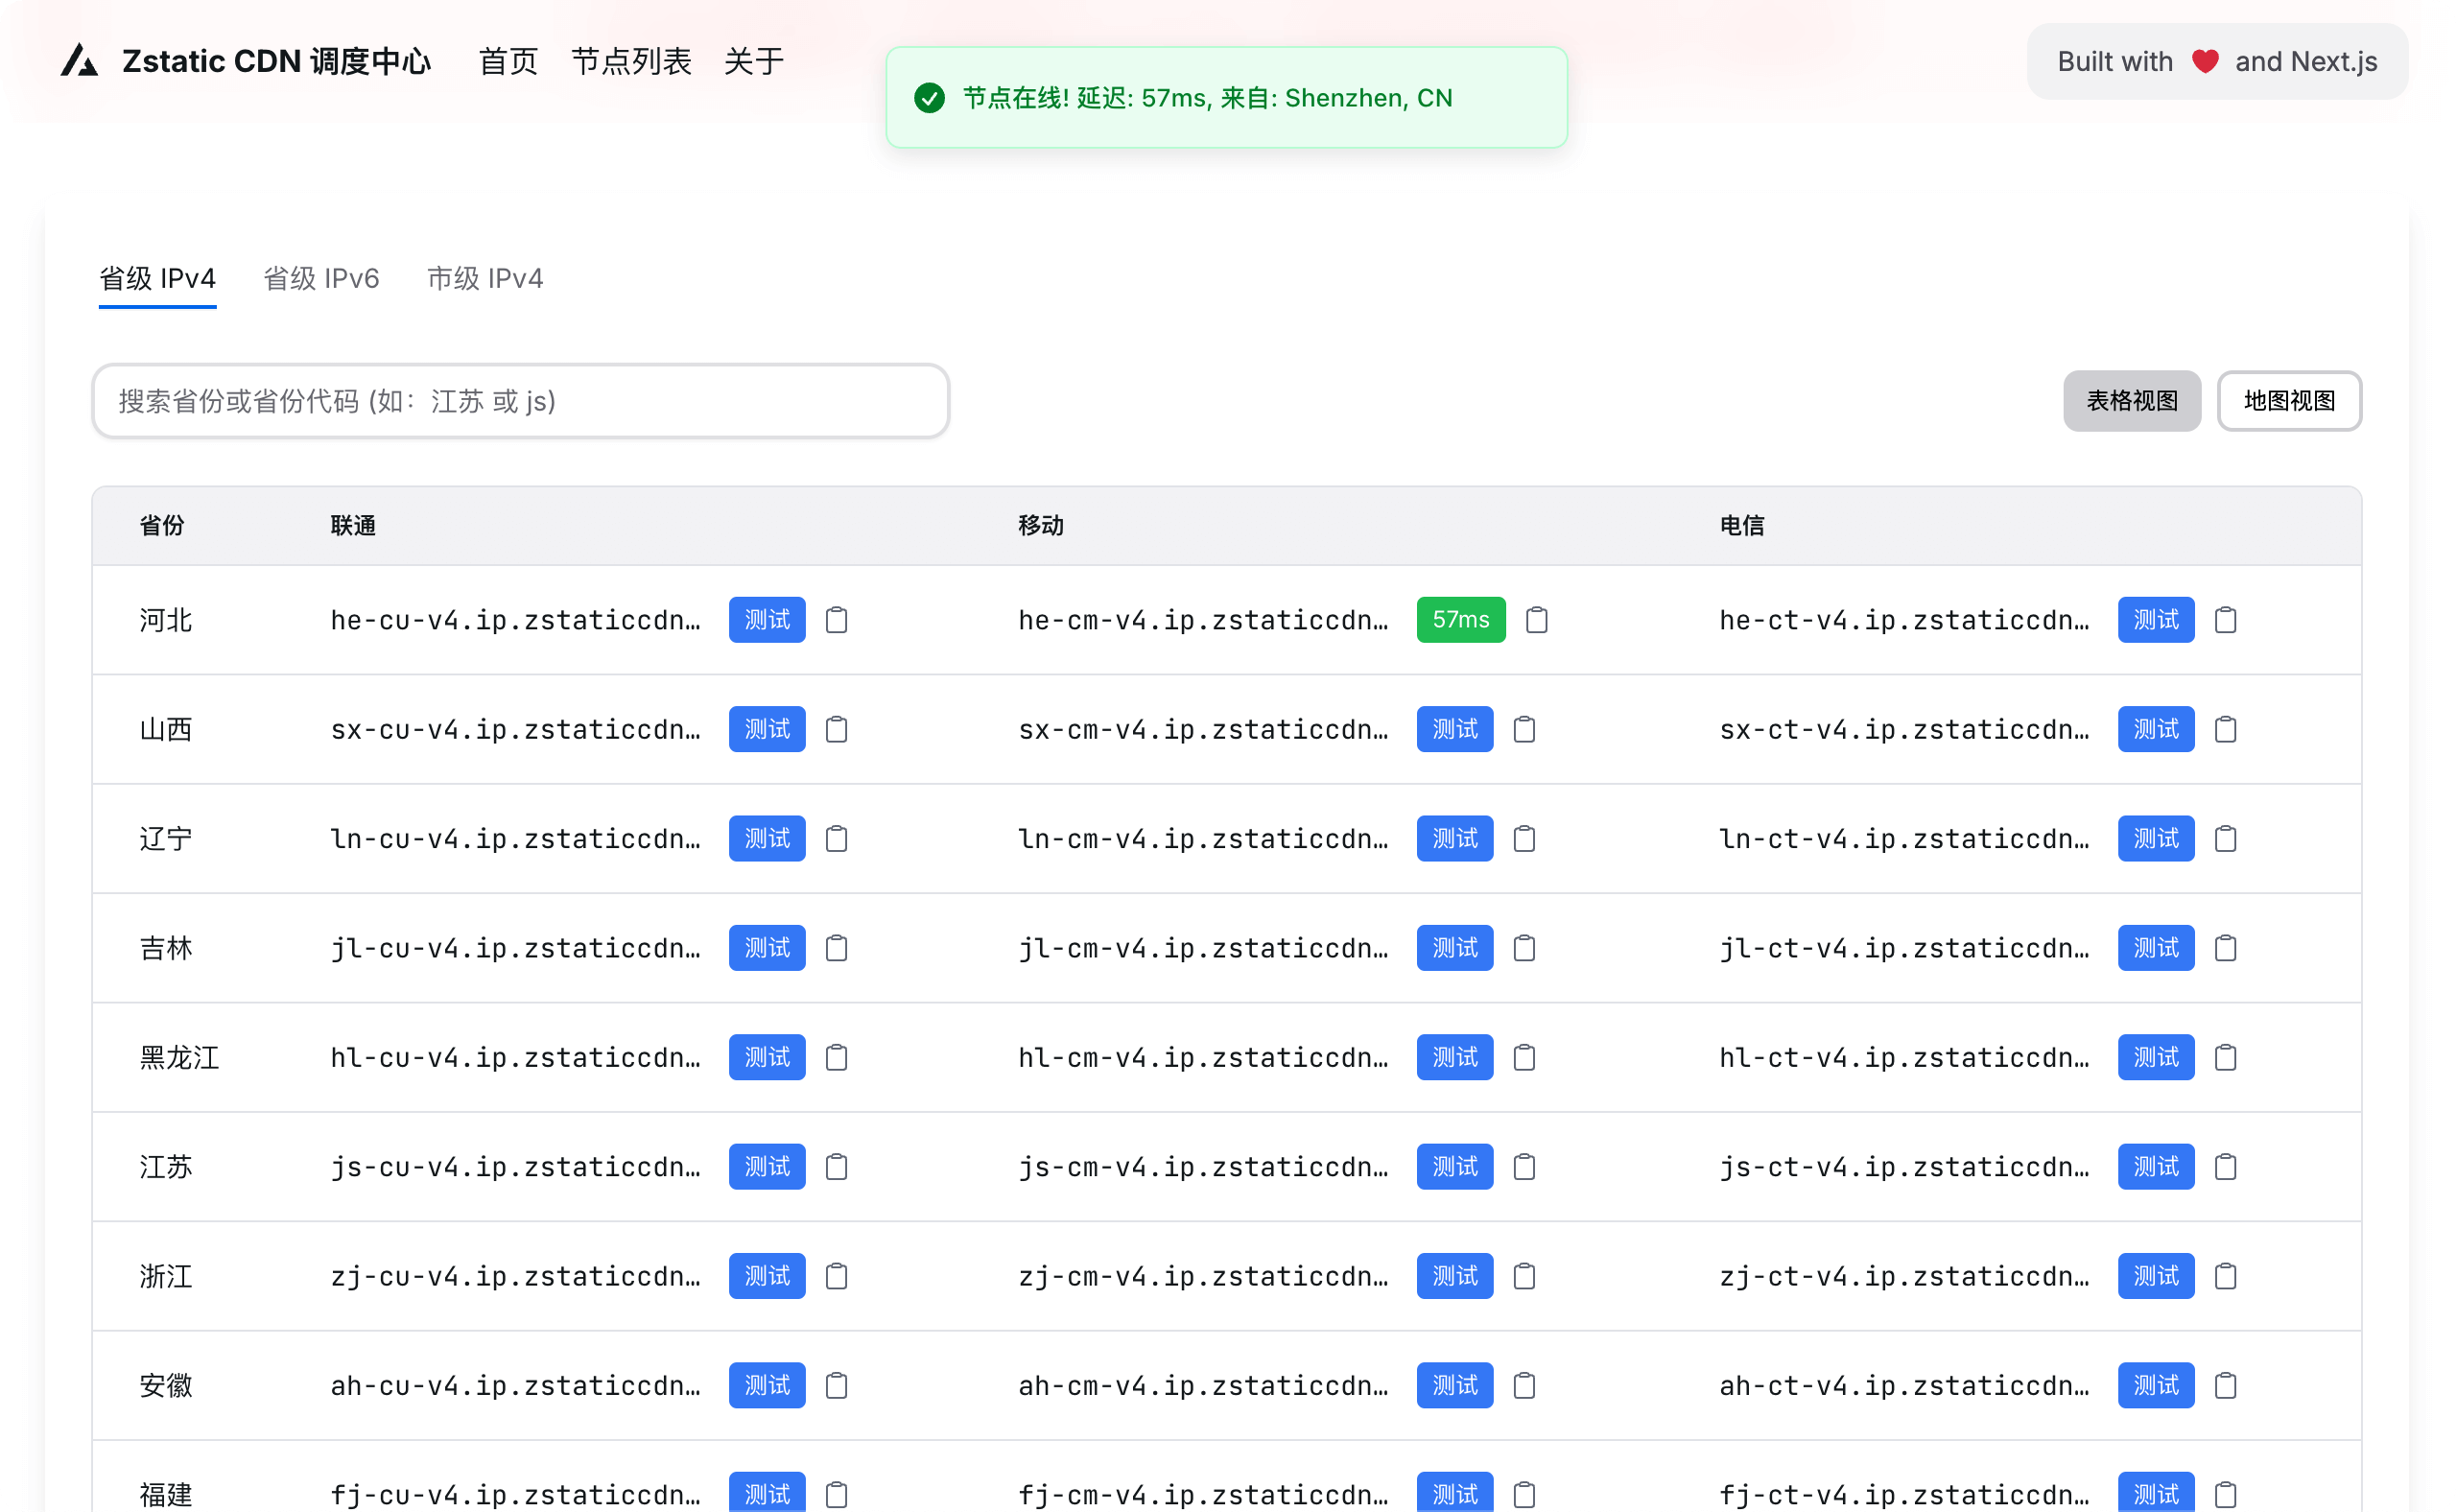Switch to 地图视图 map view
The height and width of the screenshot is (1512, 2456).
pos(2288,401)
